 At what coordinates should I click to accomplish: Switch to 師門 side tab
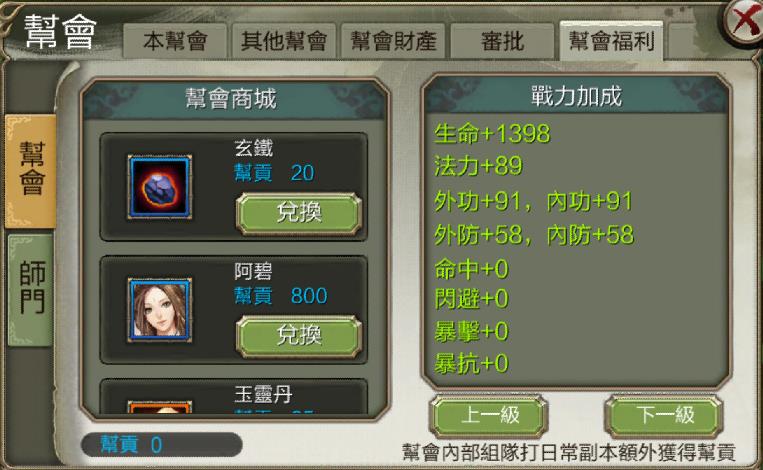(31, 290)
